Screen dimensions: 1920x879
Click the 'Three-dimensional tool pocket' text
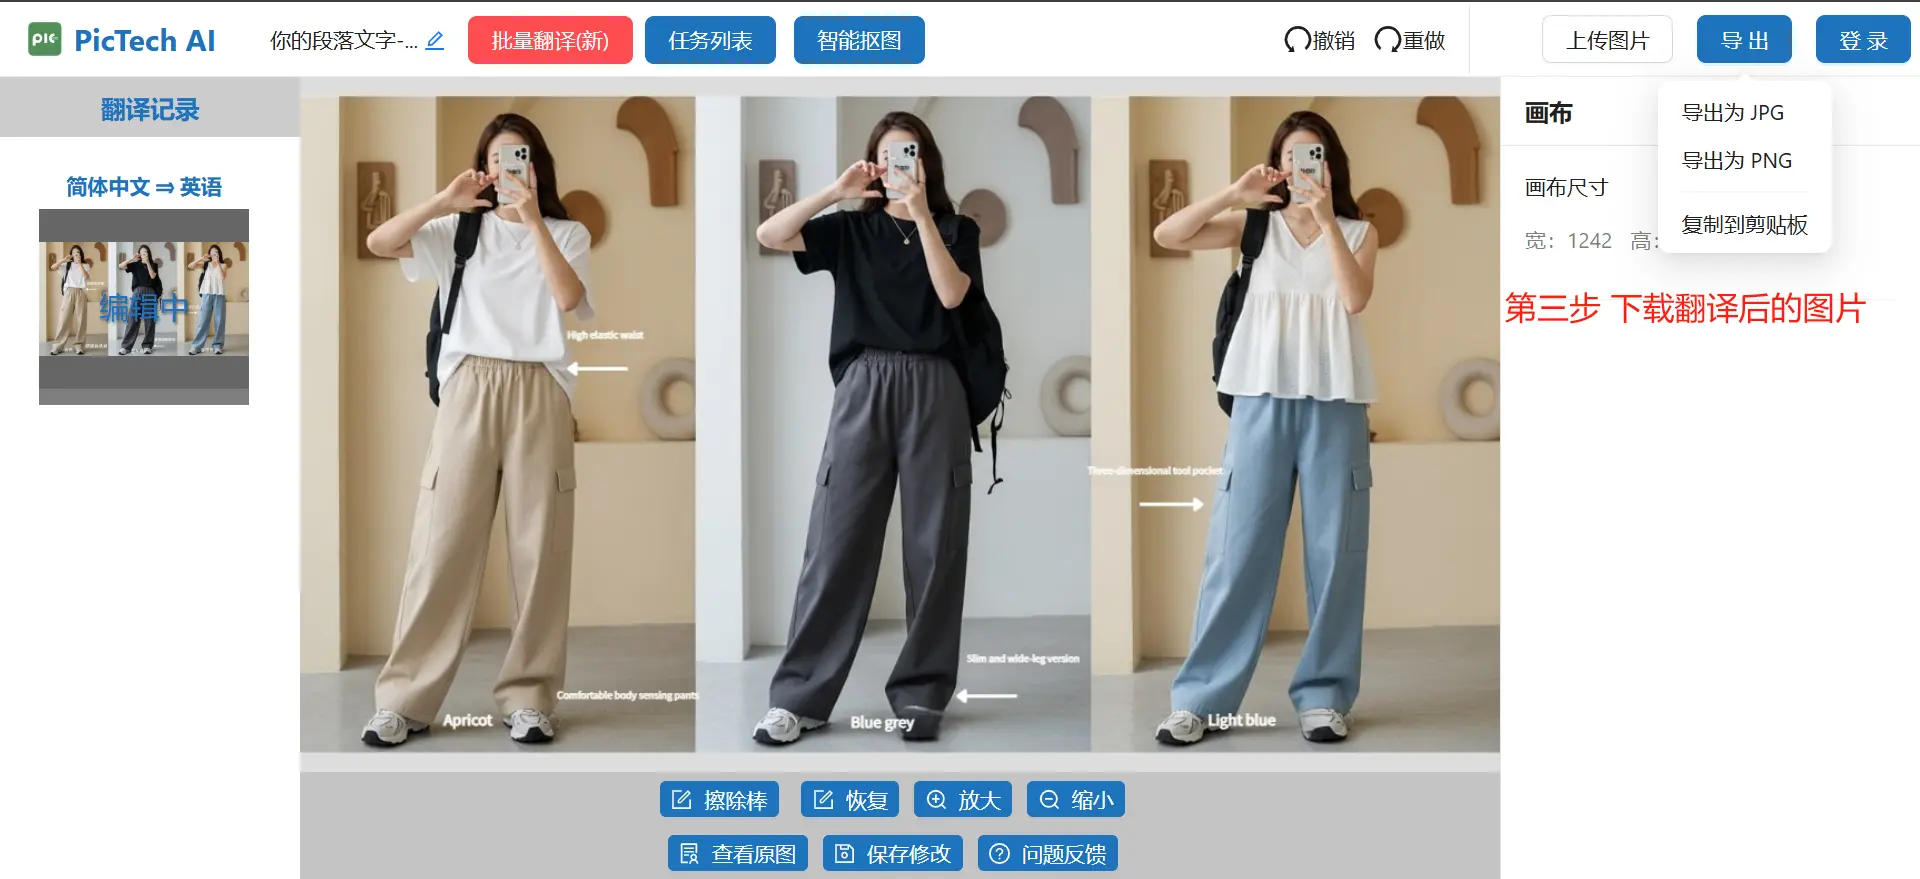[x=1155, y=470]
